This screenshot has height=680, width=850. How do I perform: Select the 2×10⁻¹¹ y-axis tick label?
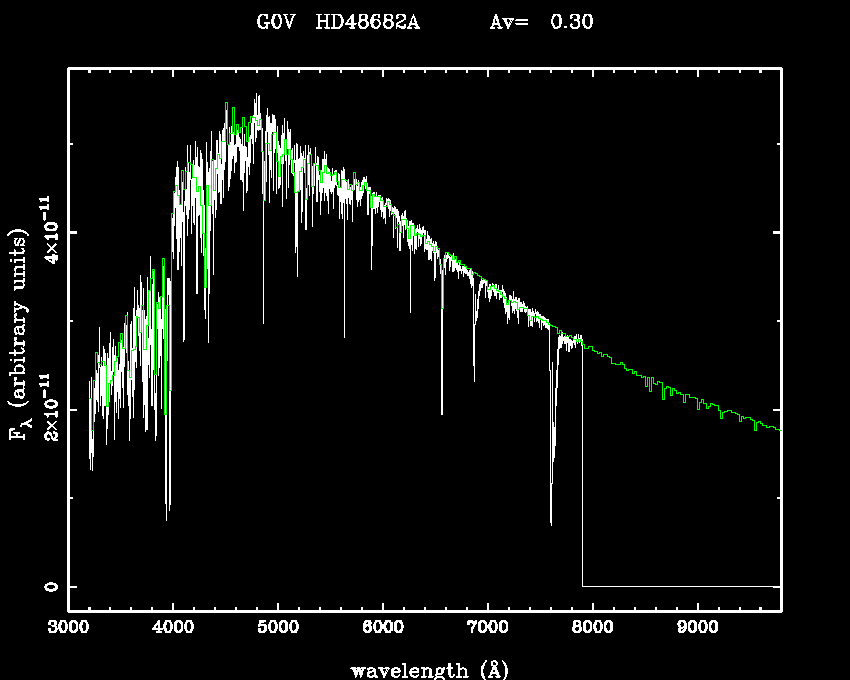(x=48, y=408)
